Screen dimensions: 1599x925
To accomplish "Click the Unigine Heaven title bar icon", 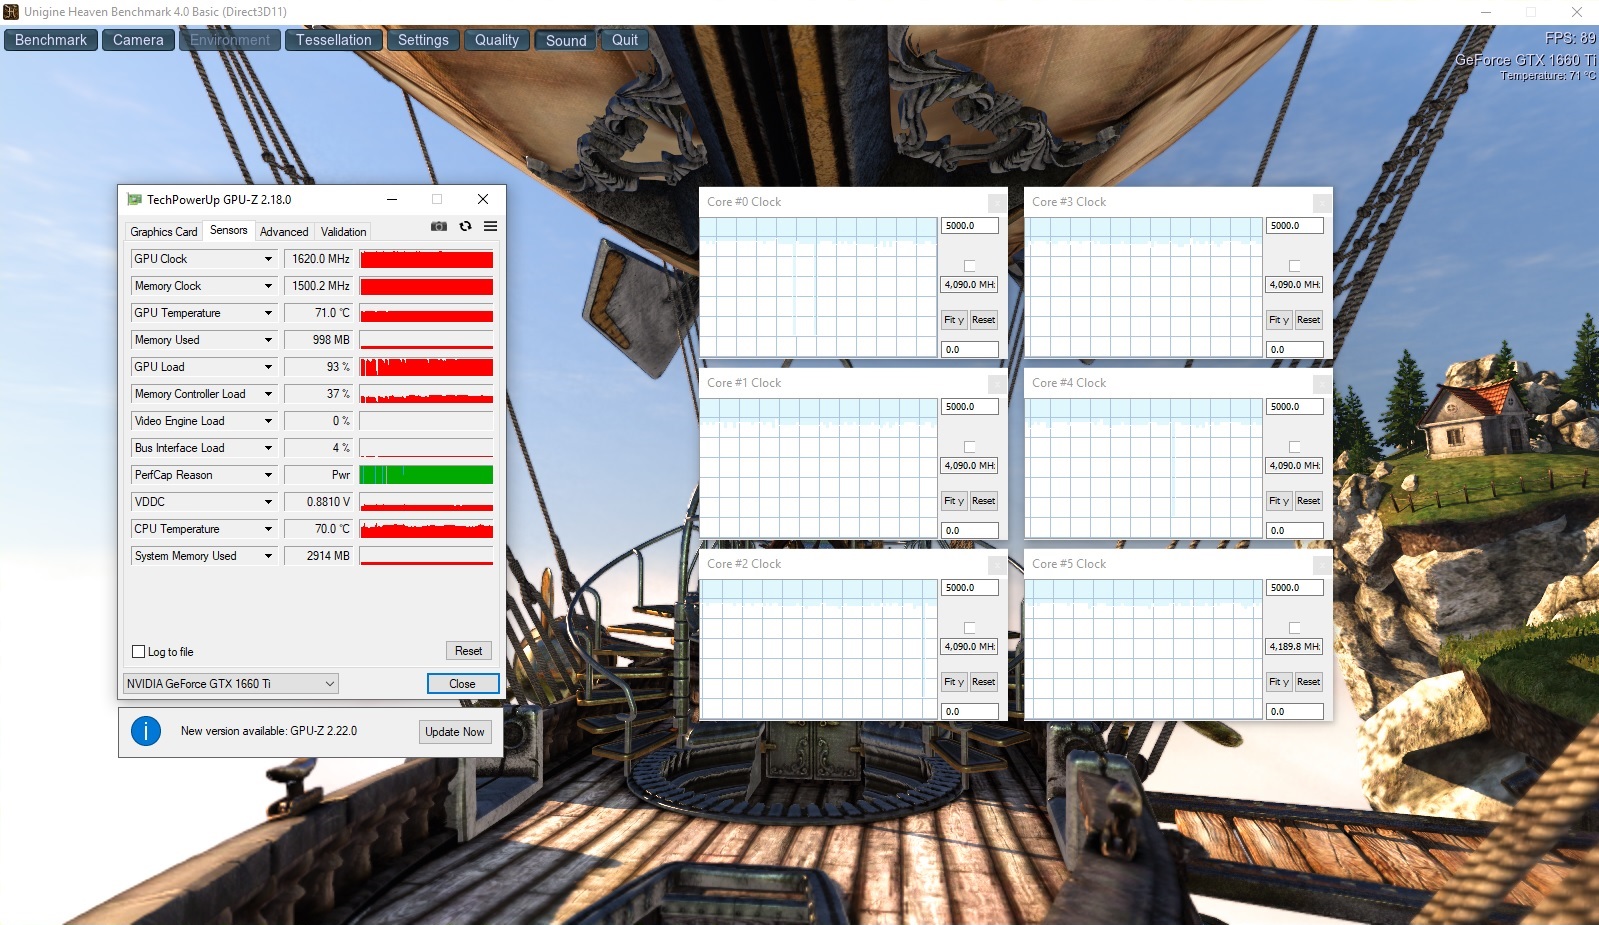I will (11, 12).
